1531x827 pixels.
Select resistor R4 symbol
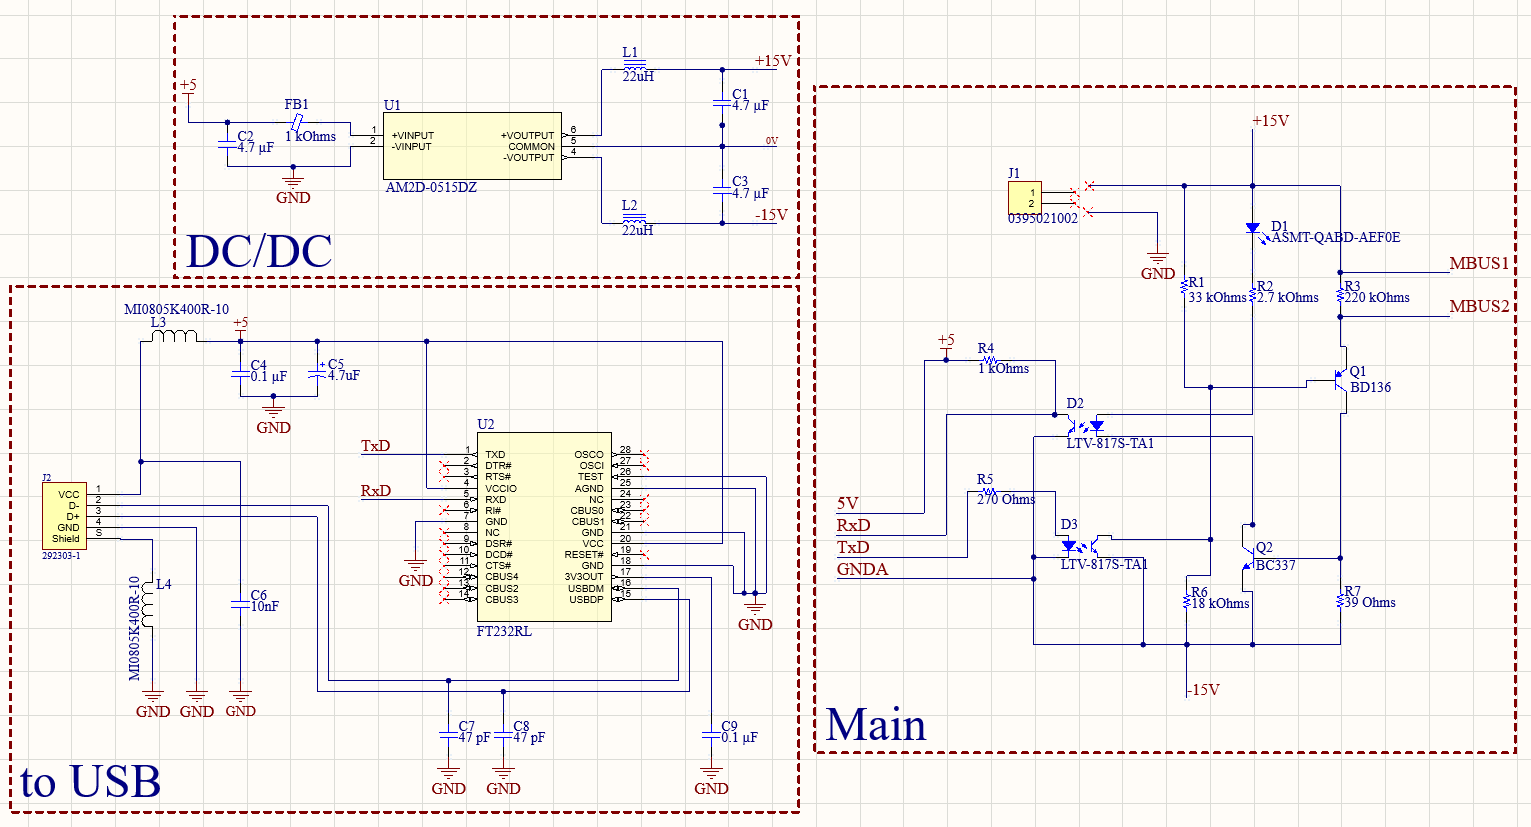pos(989,360)
